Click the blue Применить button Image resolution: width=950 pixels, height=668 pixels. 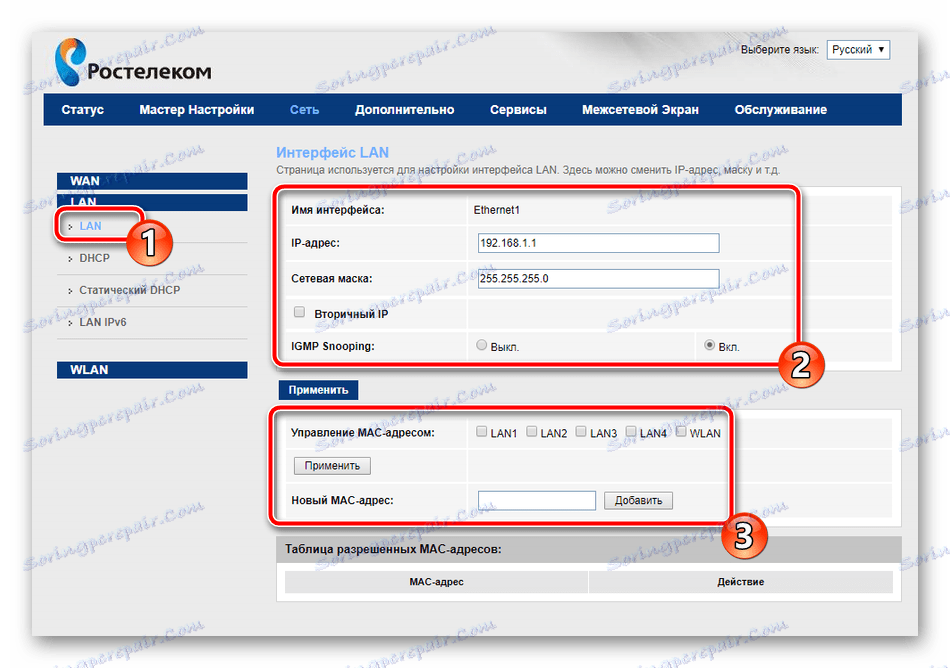(x=318, y=390)
